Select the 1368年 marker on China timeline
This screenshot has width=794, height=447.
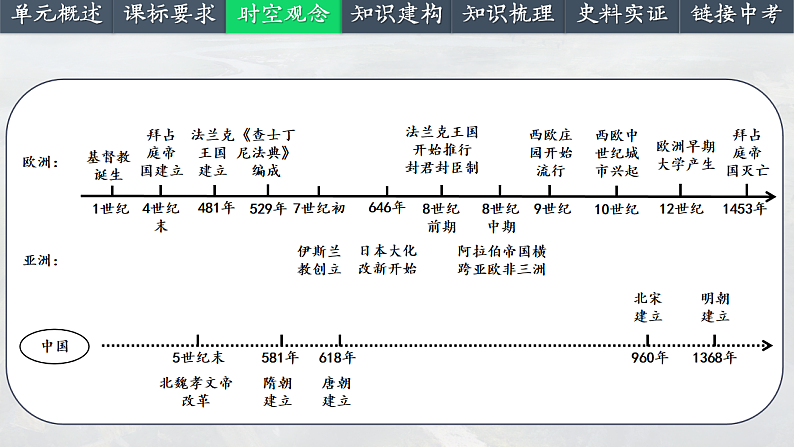(x=714, y=357)
